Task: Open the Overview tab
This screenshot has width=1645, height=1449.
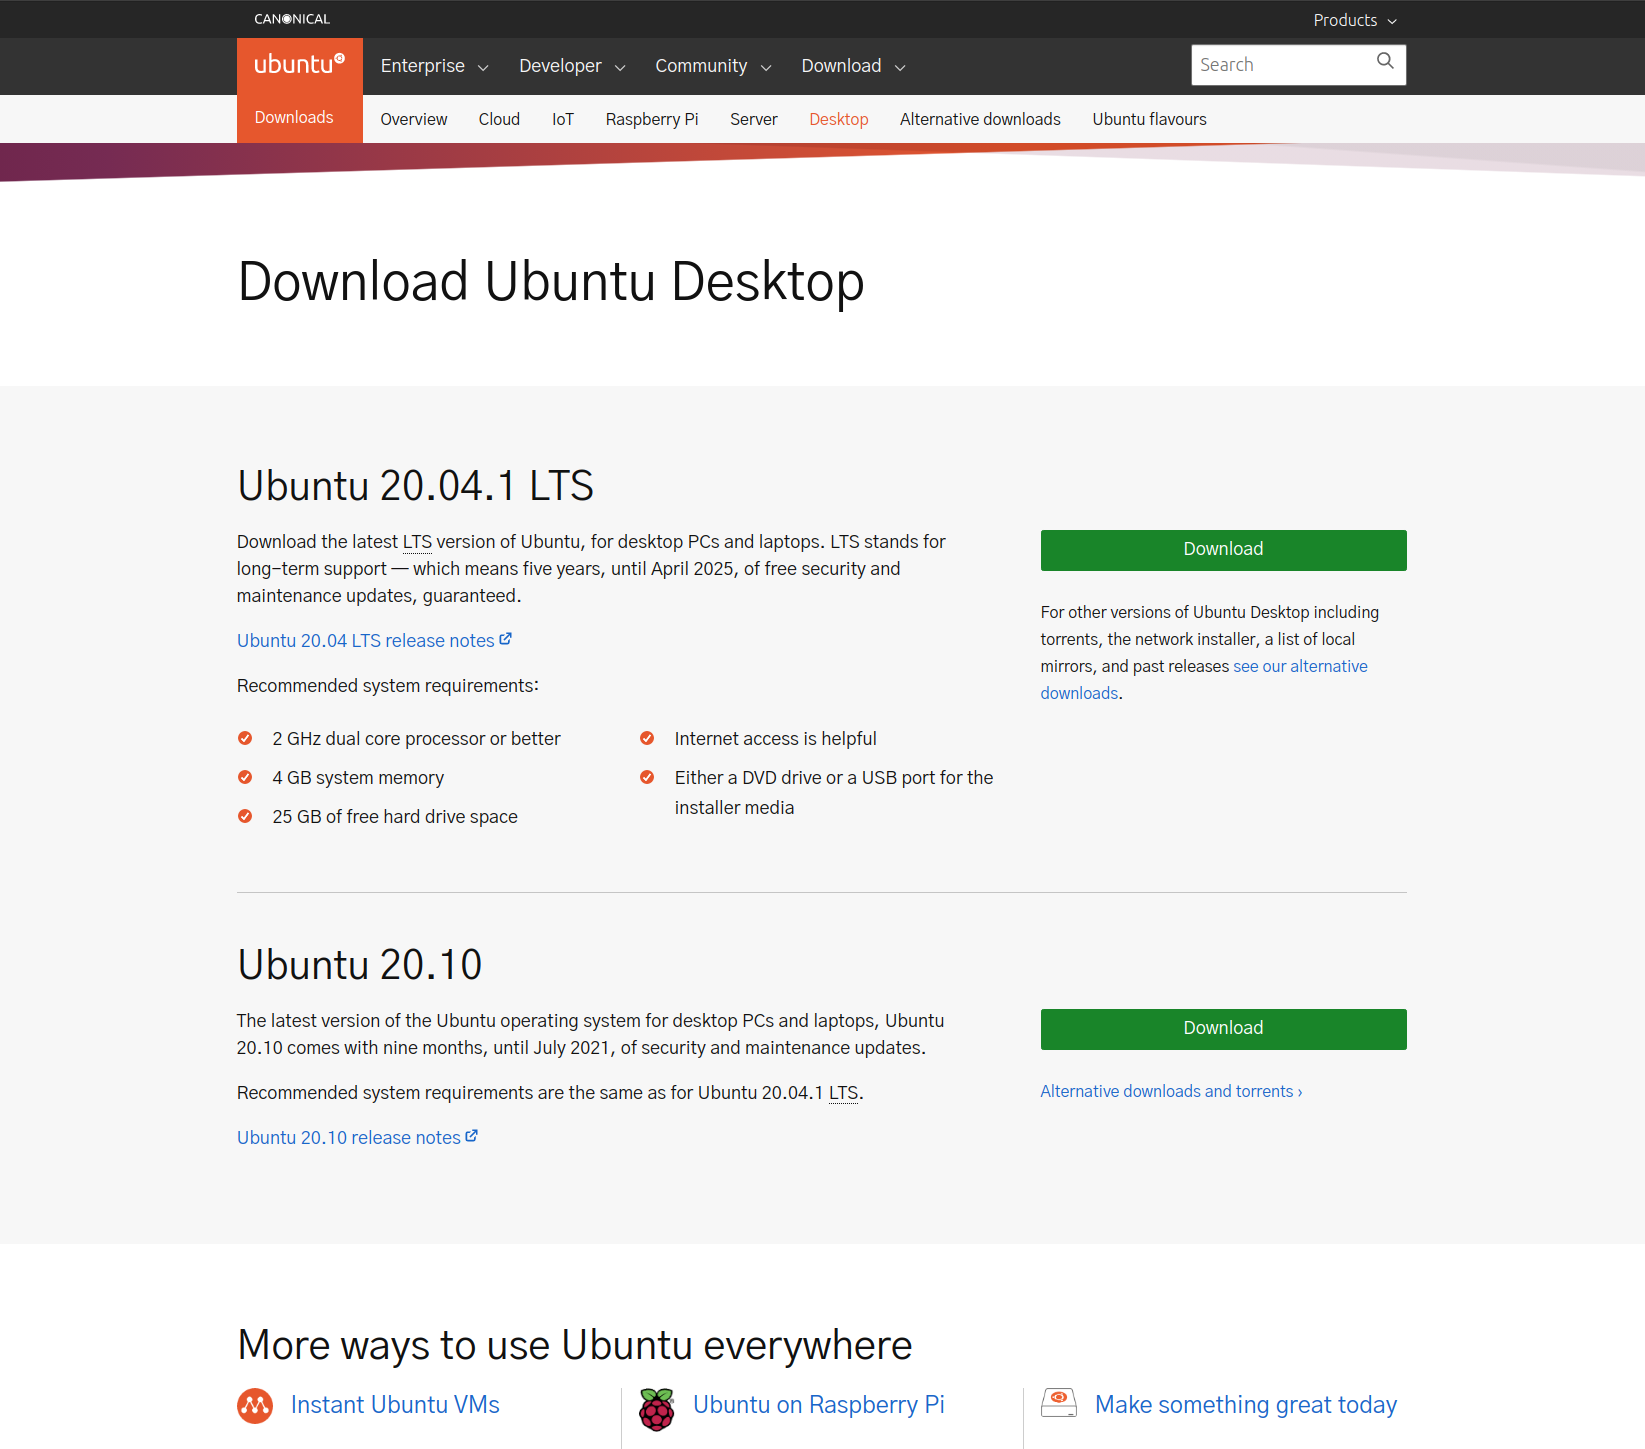Action: 414,119
